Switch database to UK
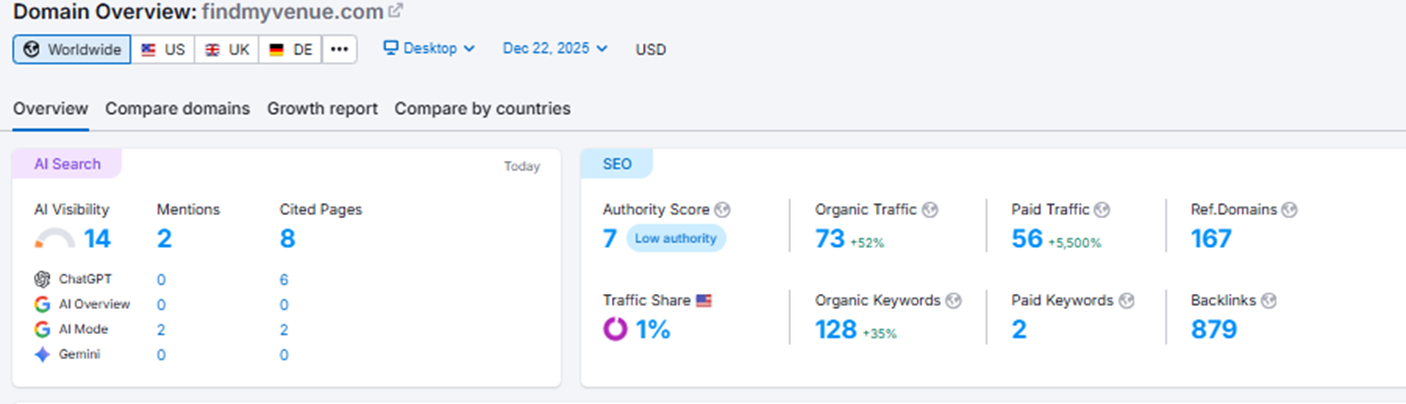This screenshot has height=404, width=1406. pos(227,49)
